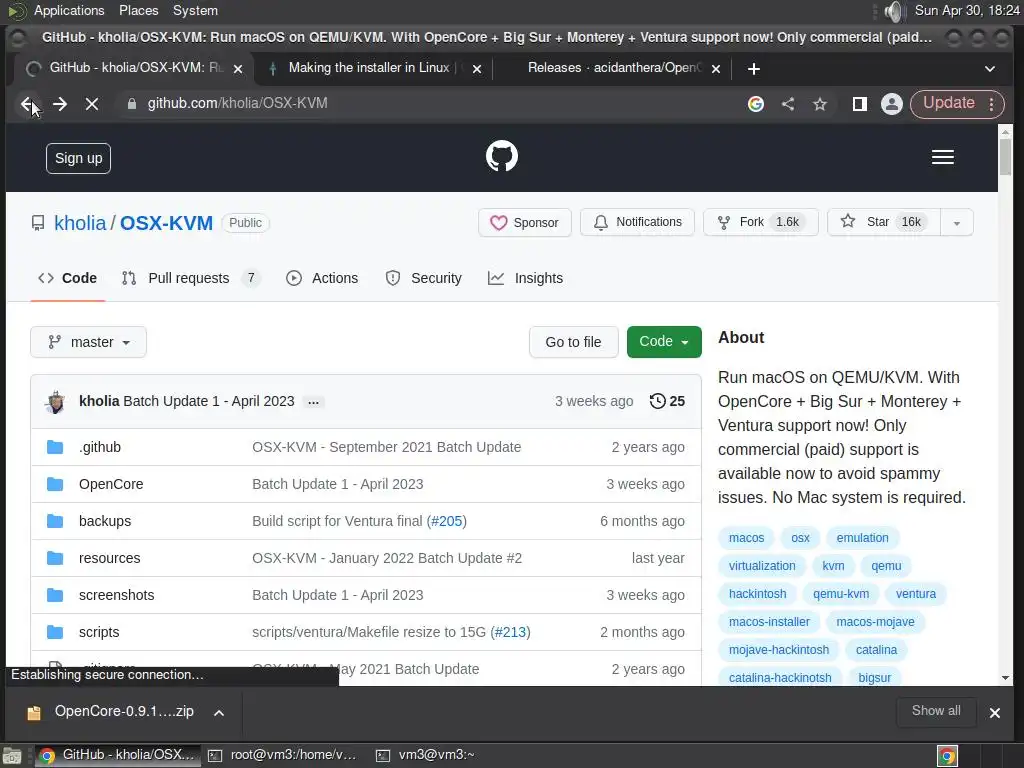This screenshot has width=1024, height=768.
Task: Switch to the Code tab
Action: [67, 278]
